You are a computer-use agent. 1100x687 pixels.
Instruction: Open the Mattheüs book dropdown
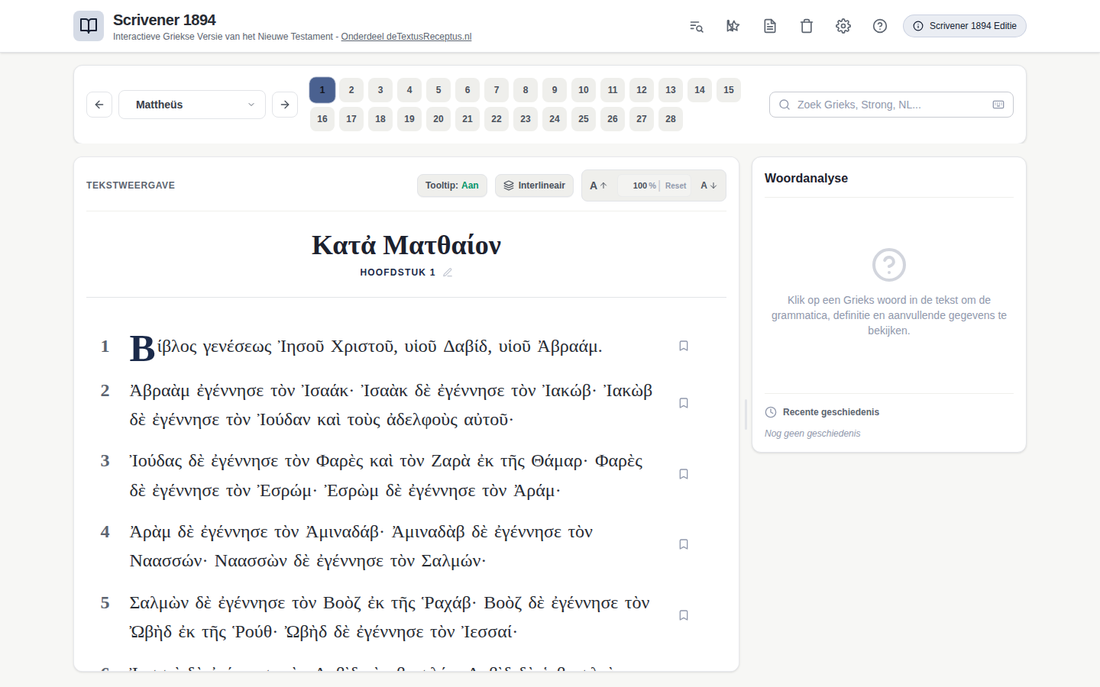tap(192, 105)
